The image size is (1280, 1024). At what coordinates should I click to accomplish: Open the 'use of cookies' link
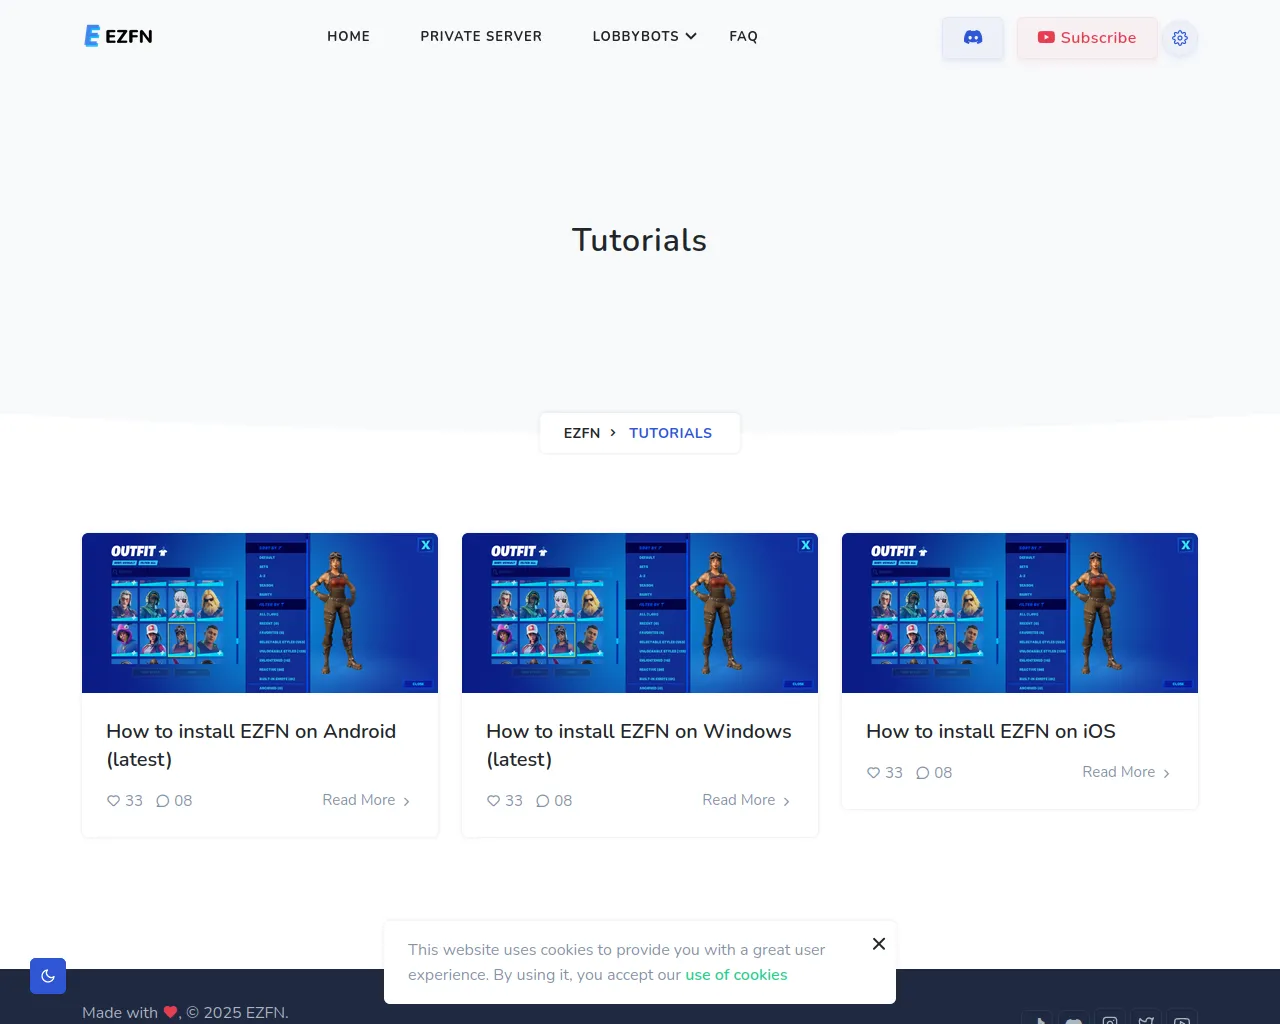(x=736, y=975)
